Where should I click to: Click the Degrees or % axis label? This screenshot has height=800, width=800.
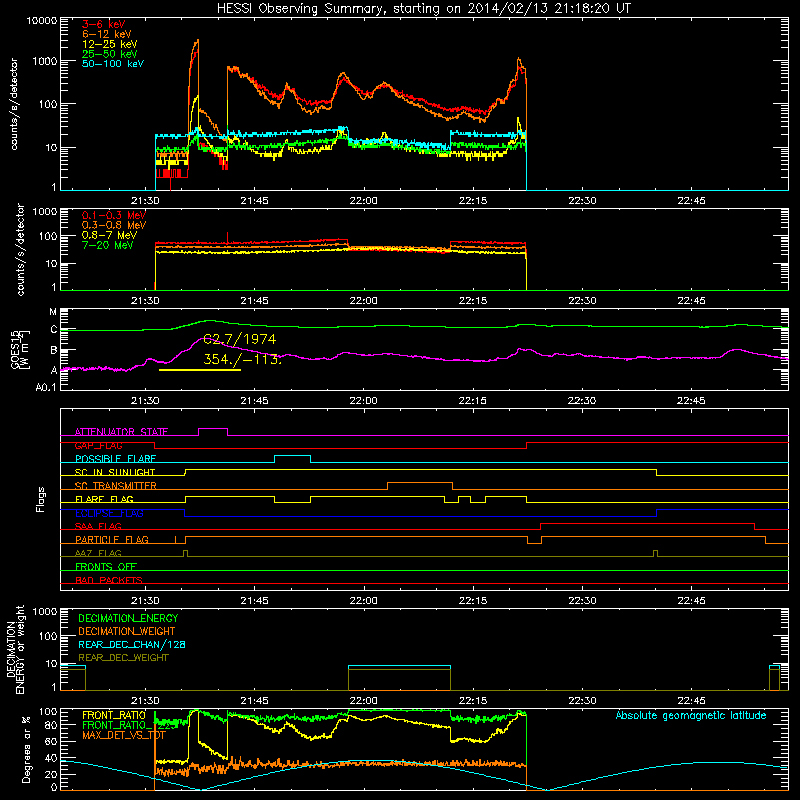click(26, 749)
